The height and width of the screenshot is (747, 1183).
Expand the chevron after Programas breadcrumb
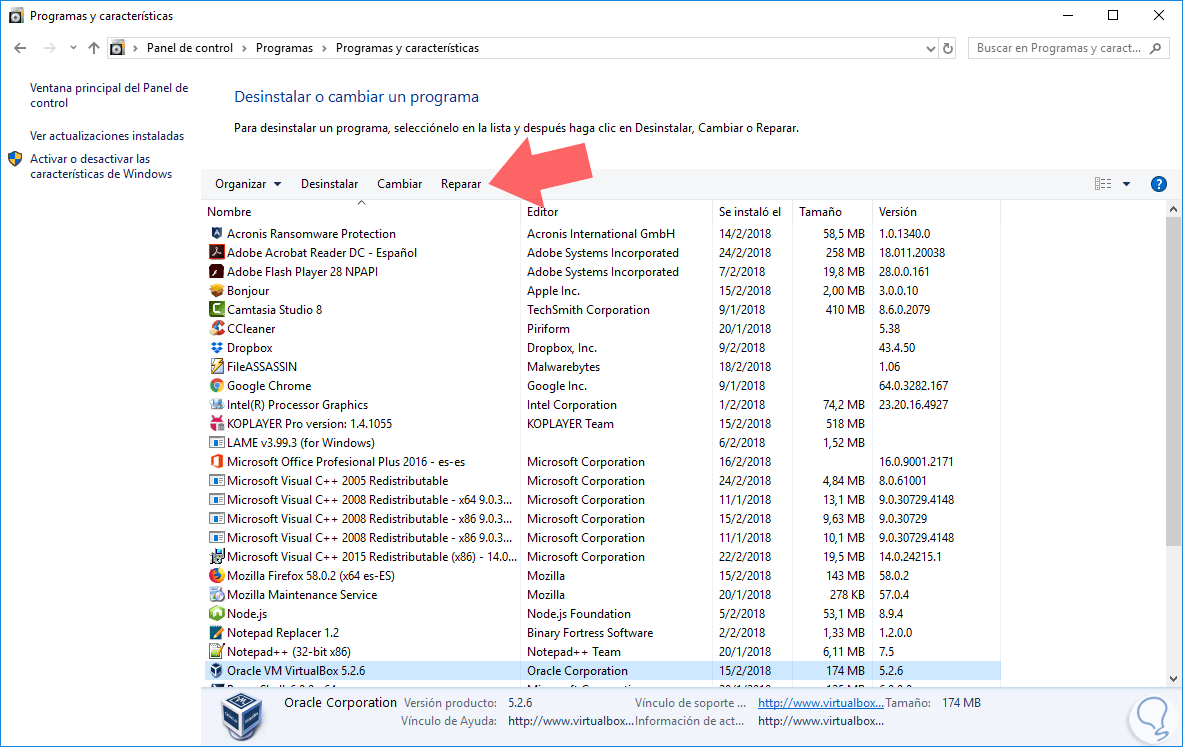(x=324, y=48)
